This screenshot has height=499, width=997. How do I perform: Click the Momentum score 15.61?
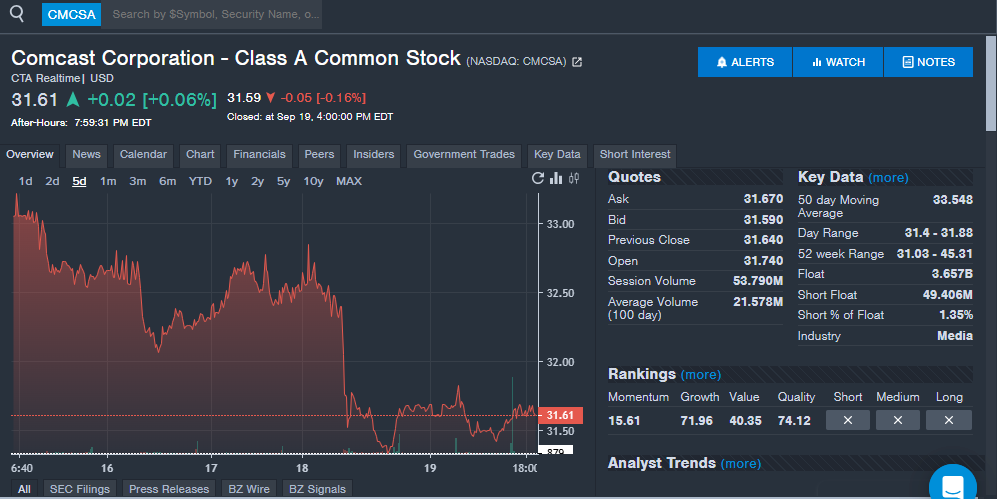coord(624,421)
